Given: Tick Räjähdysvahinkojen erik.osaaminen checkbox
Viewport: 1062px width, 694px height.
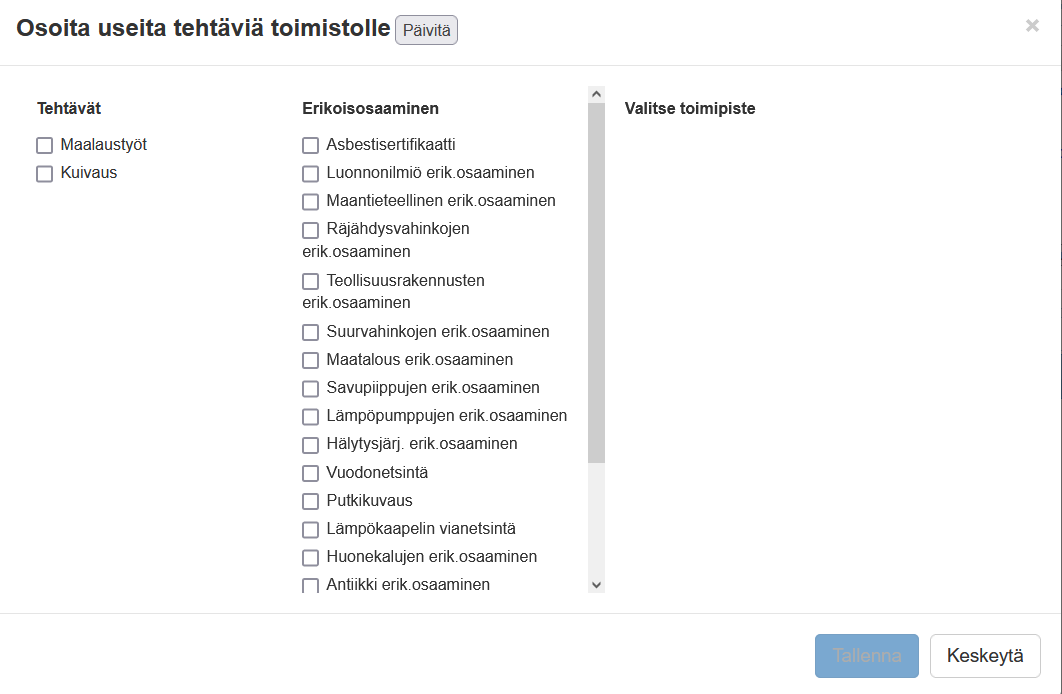Looking at the screenshot, I should click(311, 230).
